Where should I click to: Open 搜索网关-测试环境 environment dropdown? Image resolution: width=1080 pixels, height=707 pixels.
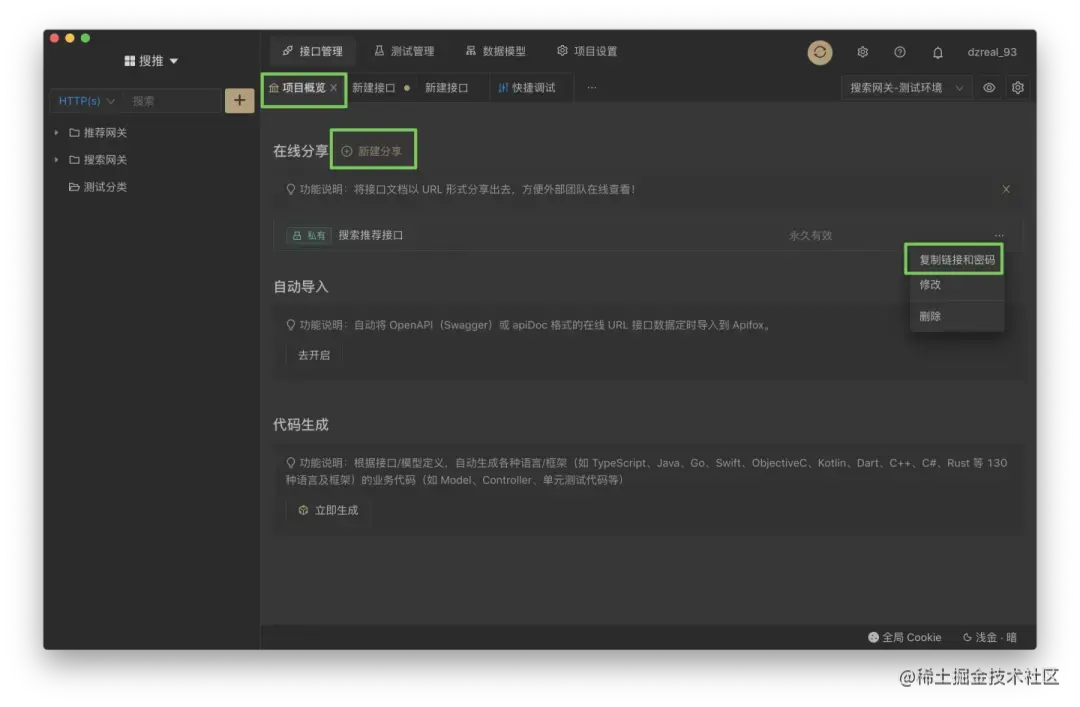(x=906, y=88)
